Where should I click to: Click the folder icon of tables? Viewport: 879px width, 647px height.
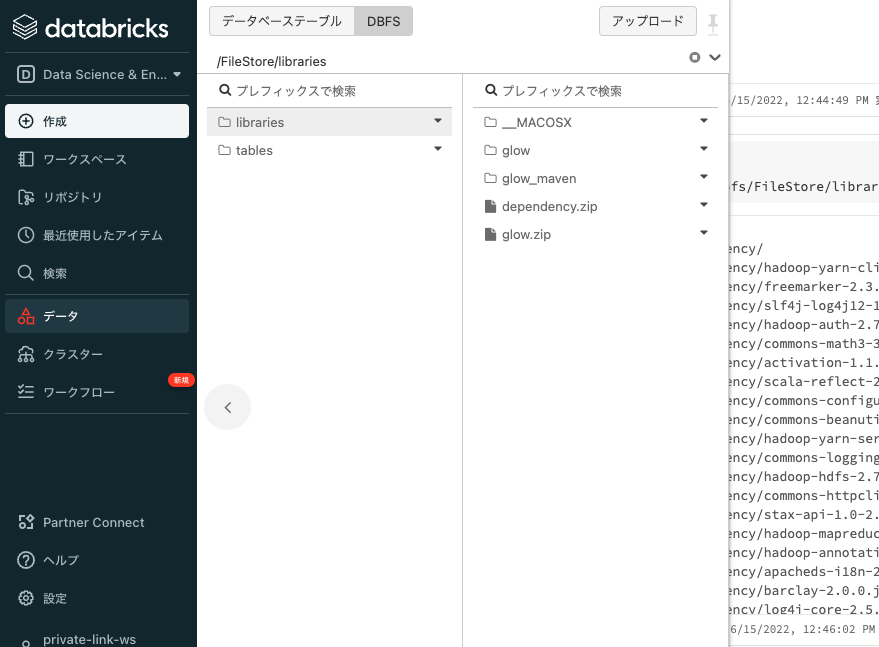(x=224, y=150)
